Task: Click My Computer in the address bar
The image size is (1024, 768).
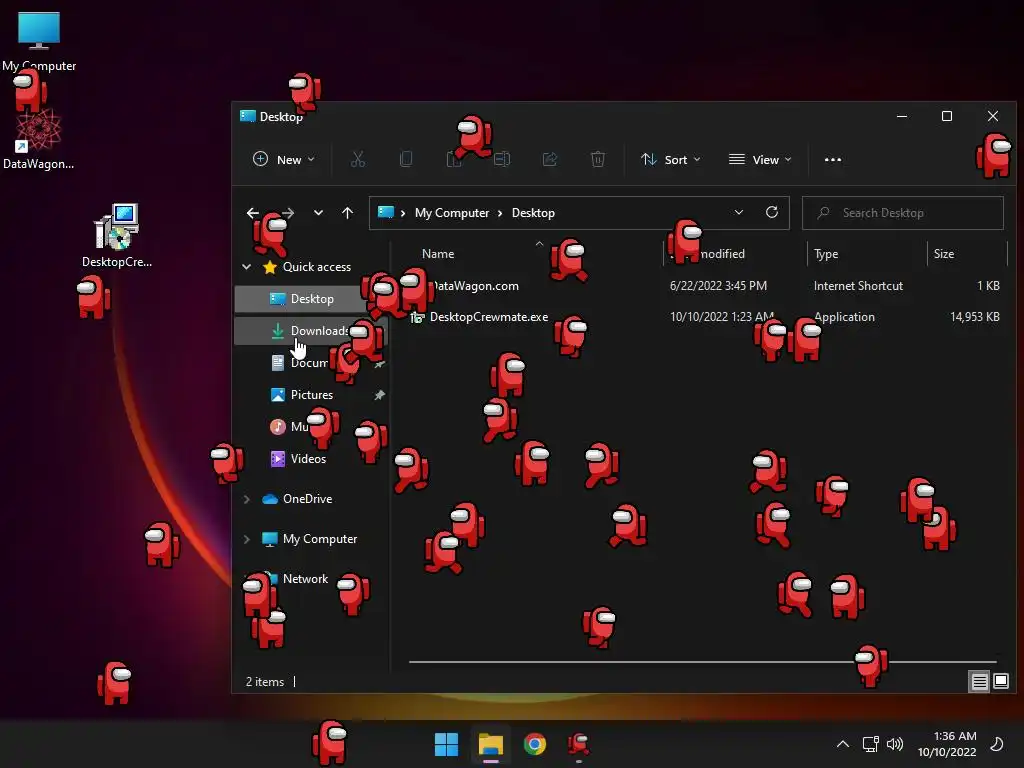Action: tap(452, 213)
